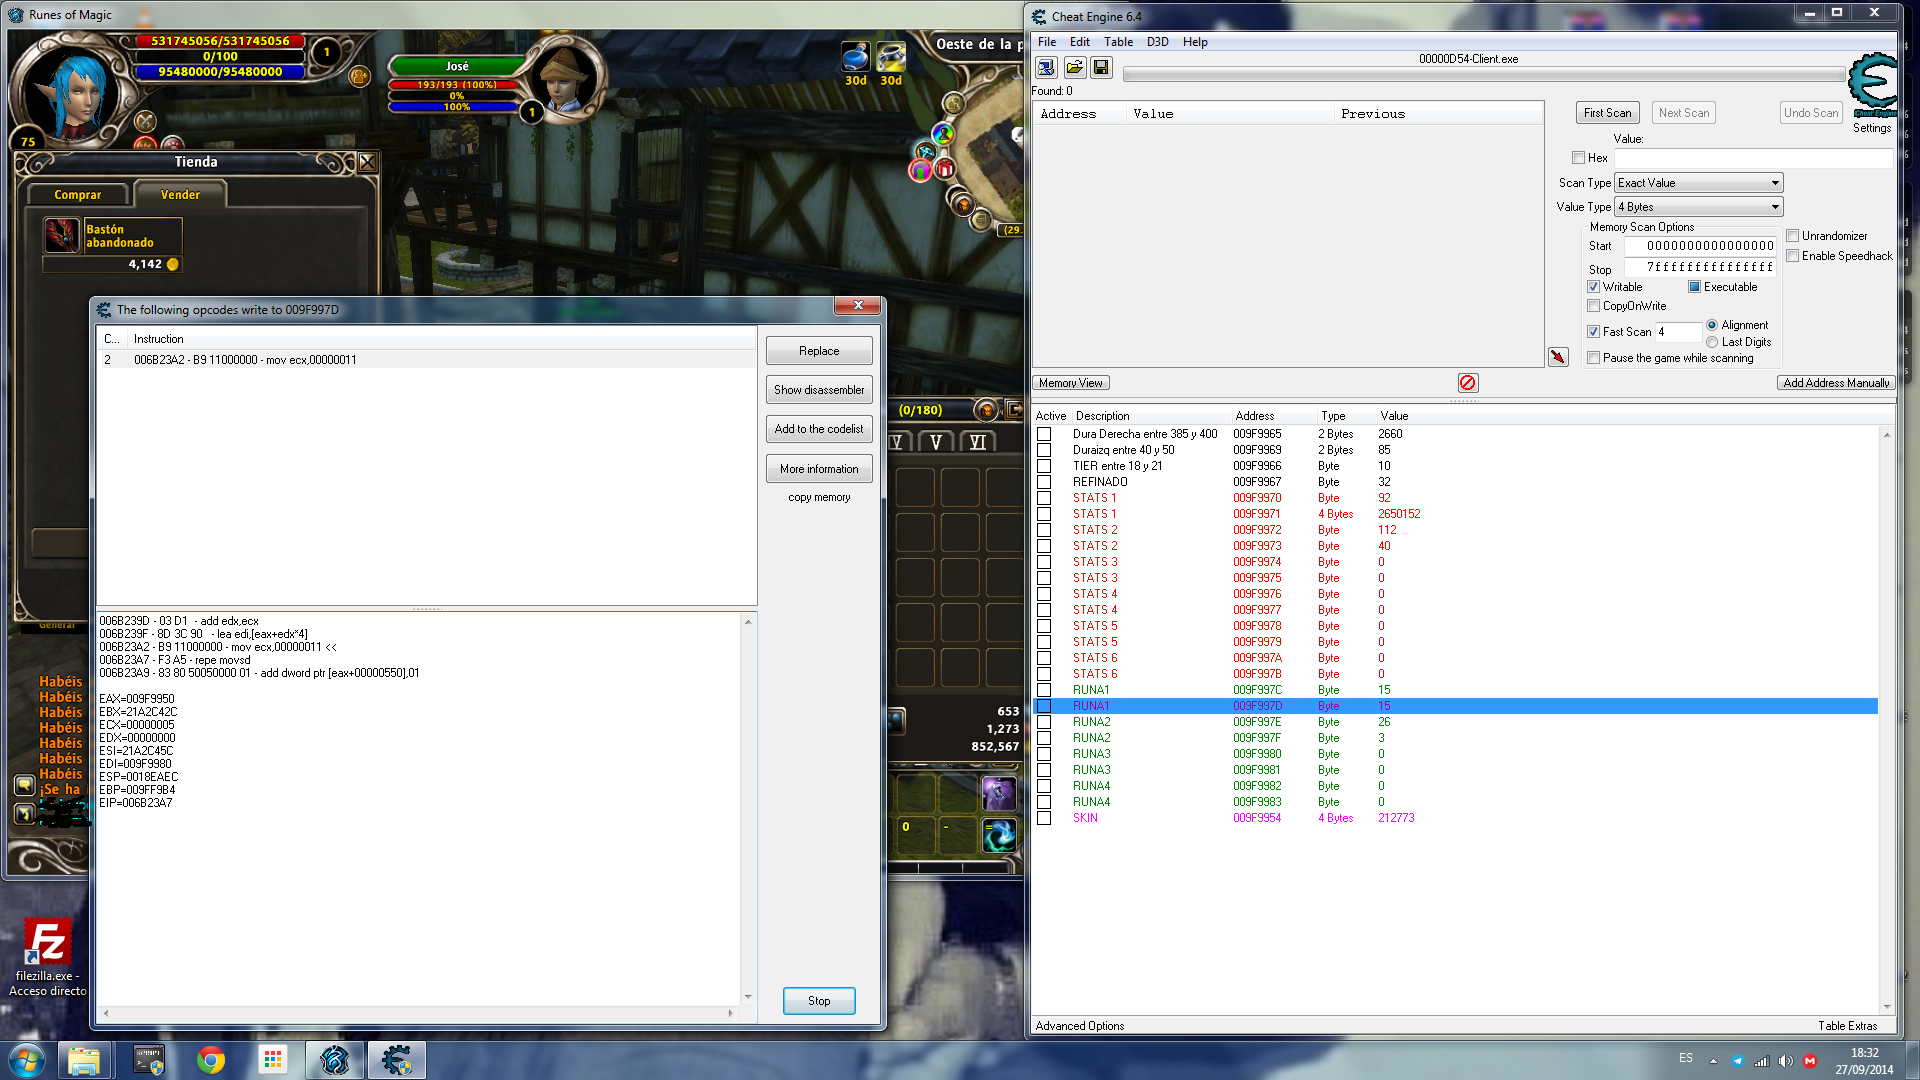
Task: Click the scan Value input field
Action: 1753,158
